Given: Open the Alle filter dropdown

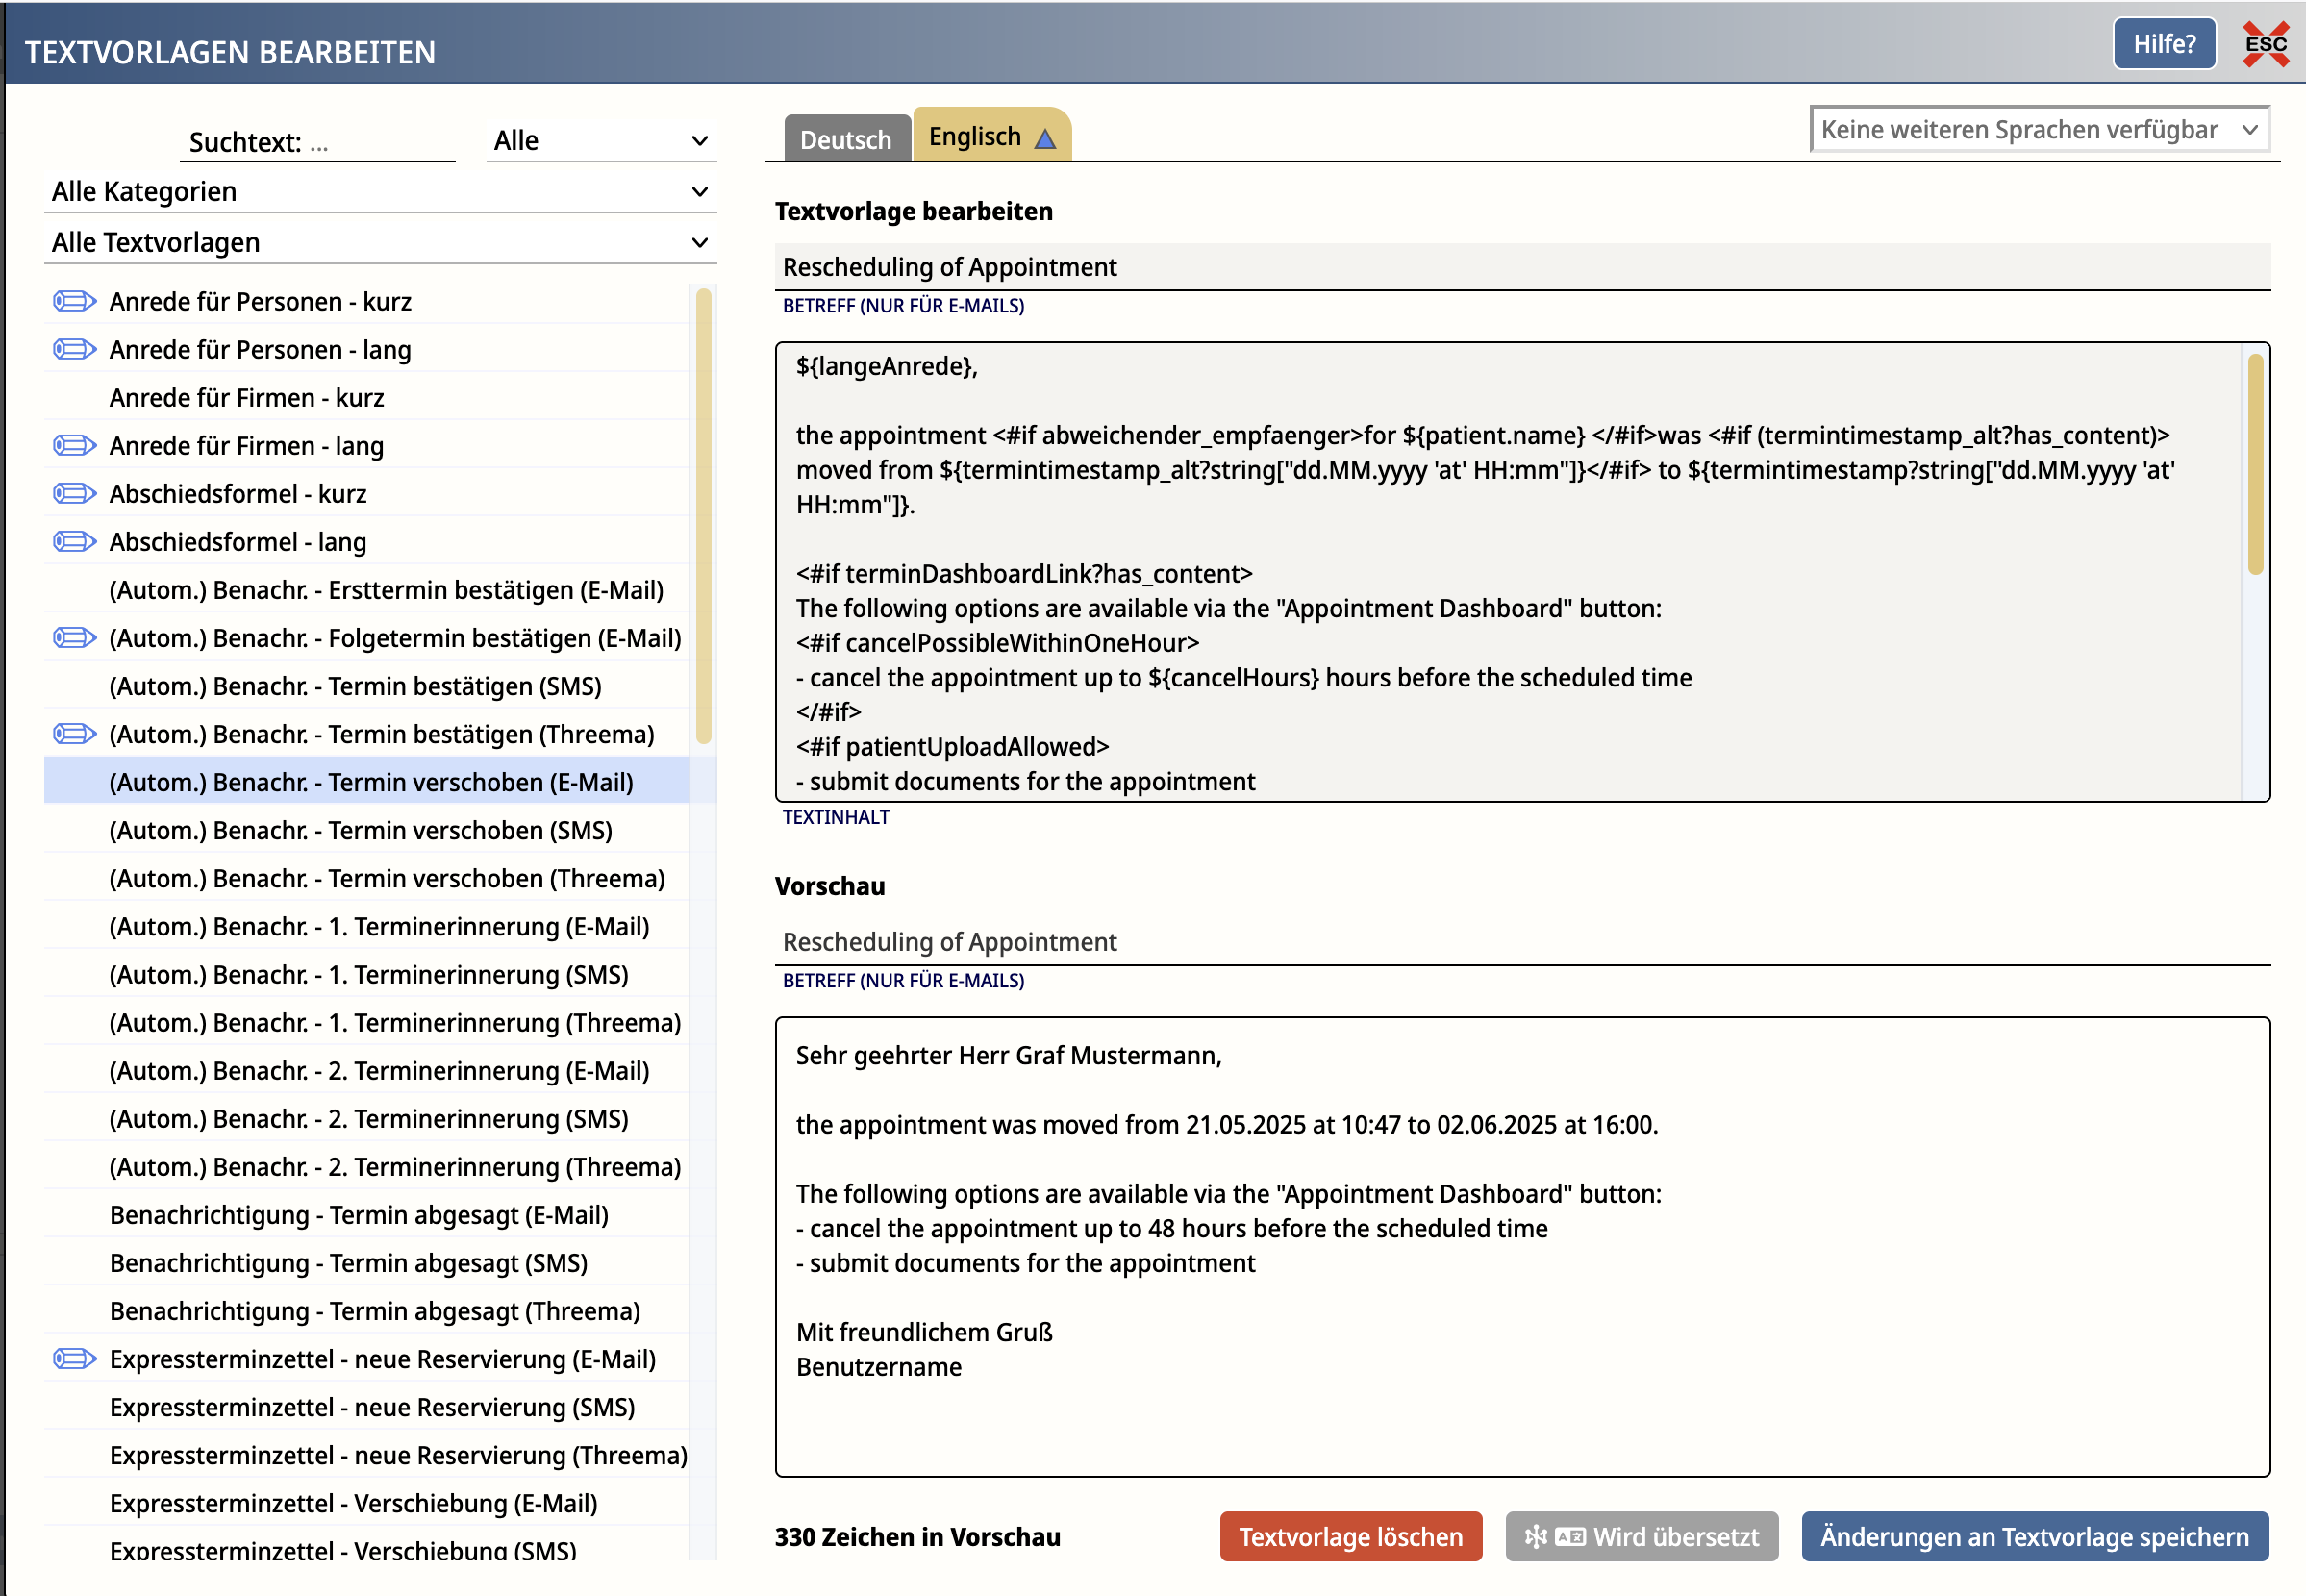Looking at the screenshot, I should [x=601, y=141].
